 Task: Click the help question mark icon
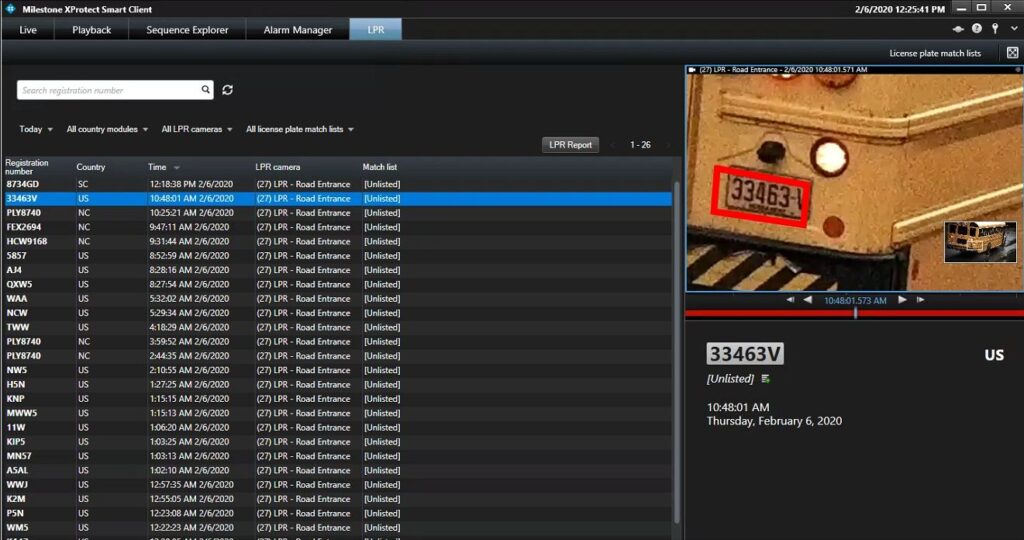click(977, 30)
